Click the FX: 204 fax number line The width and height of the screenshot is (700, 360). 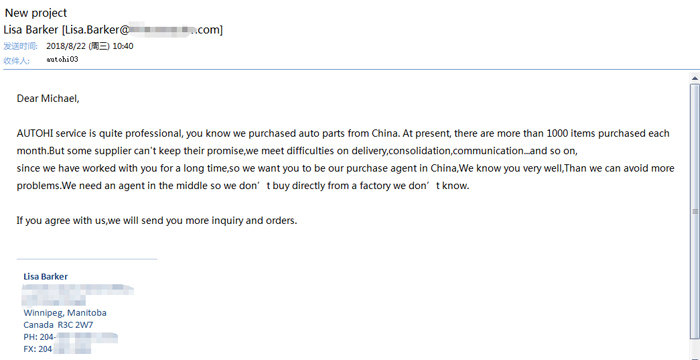[x=57, y=349]
